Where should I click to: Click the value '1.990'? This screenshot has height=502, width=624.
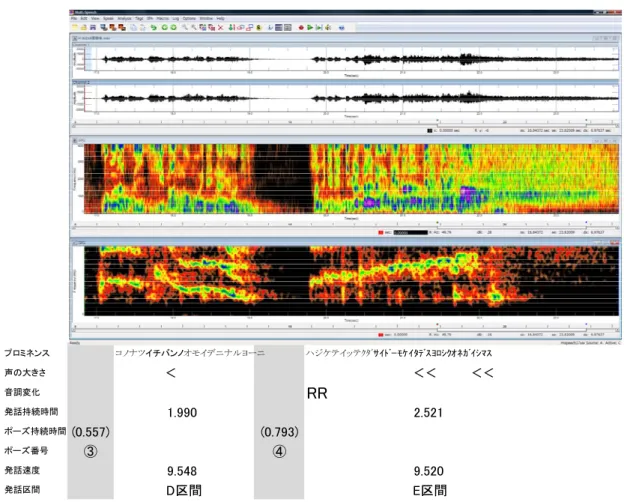point(182,412)
